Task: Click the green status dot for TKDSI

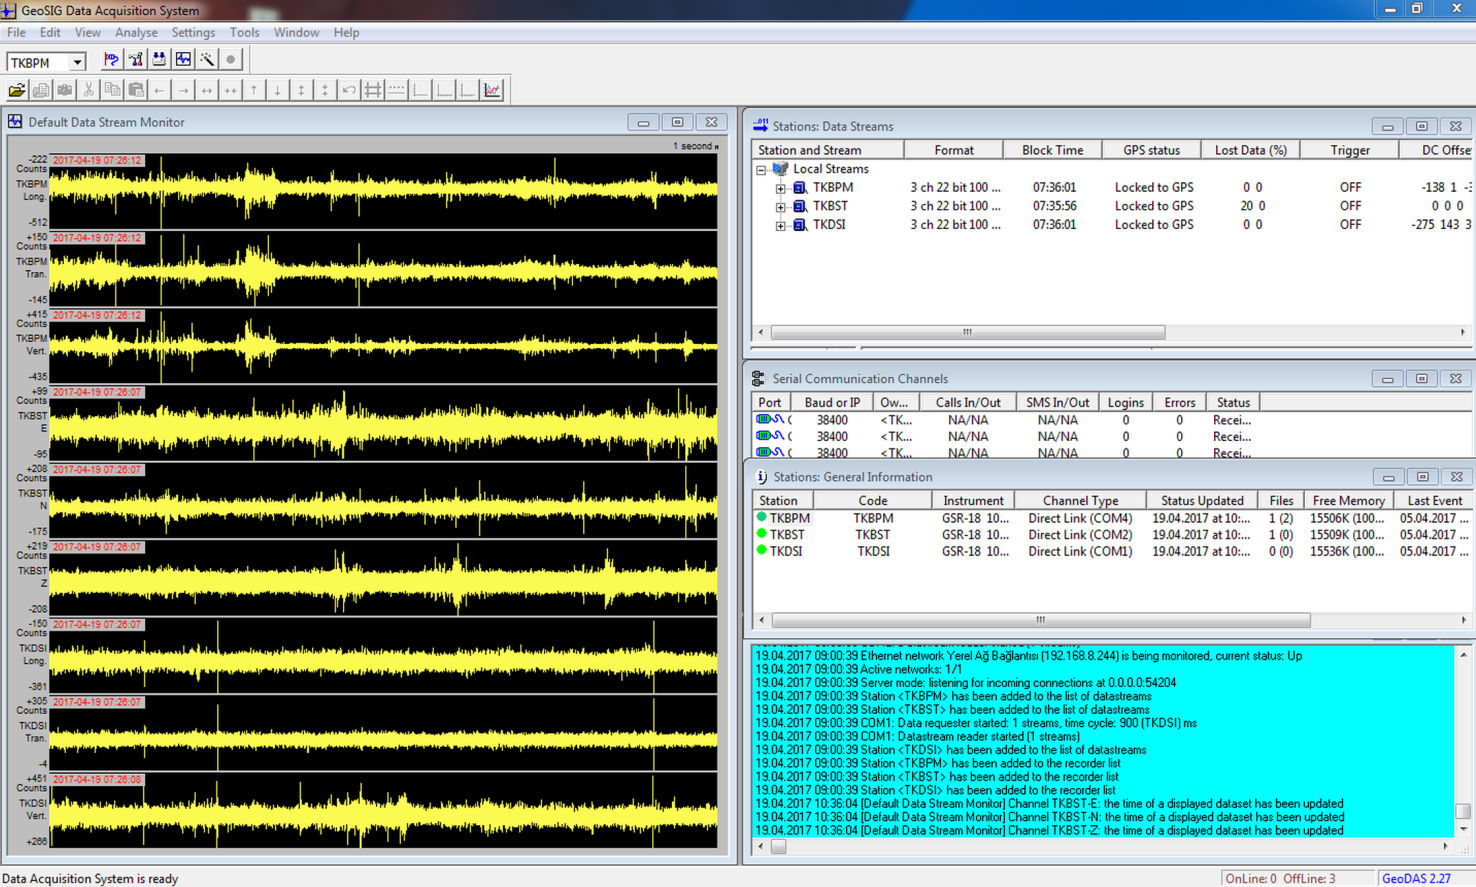Action: 762,551
